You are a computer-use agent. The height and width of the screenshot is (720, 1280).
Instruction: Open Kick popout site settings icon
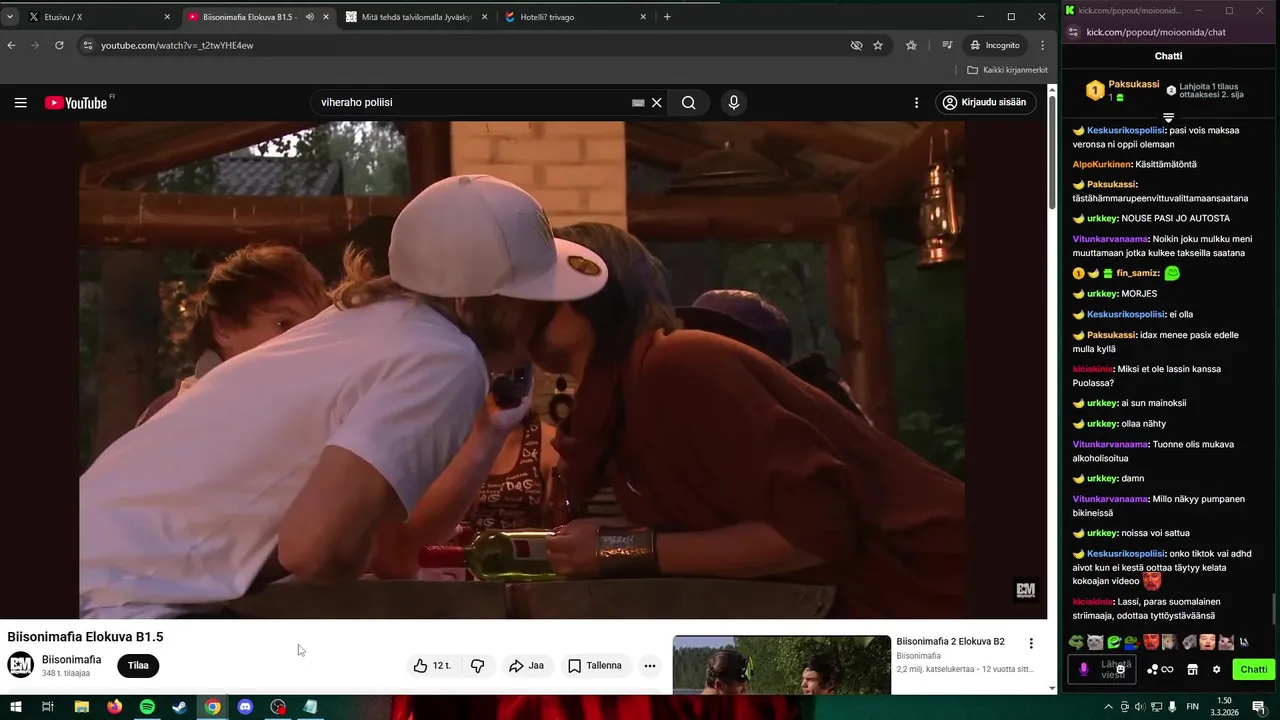coord(1075,32)
